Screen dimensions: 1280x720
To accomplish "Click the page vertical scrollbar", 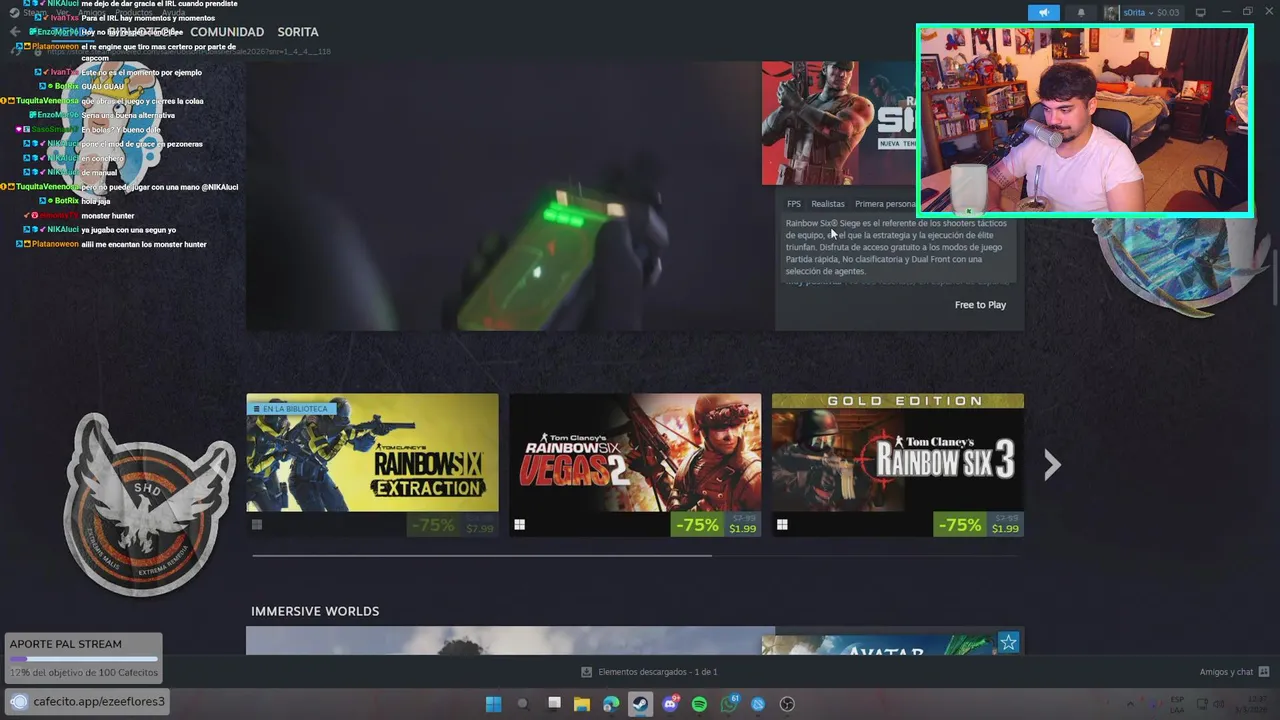I will pyautogui.click(x=1275, y=275).
